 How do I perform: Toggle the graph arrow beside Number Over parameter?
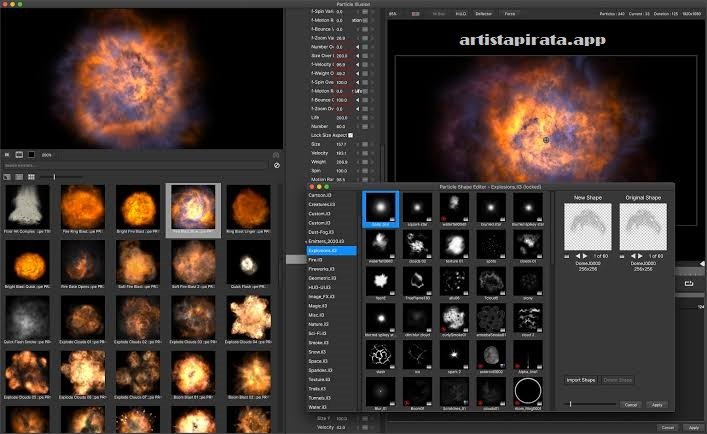[358, 47]
